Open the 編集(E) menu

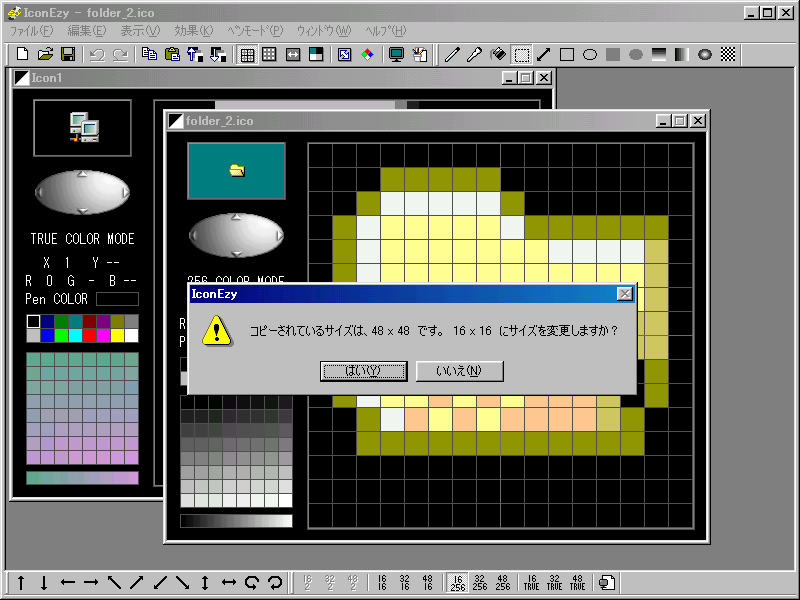click(87, 31)
